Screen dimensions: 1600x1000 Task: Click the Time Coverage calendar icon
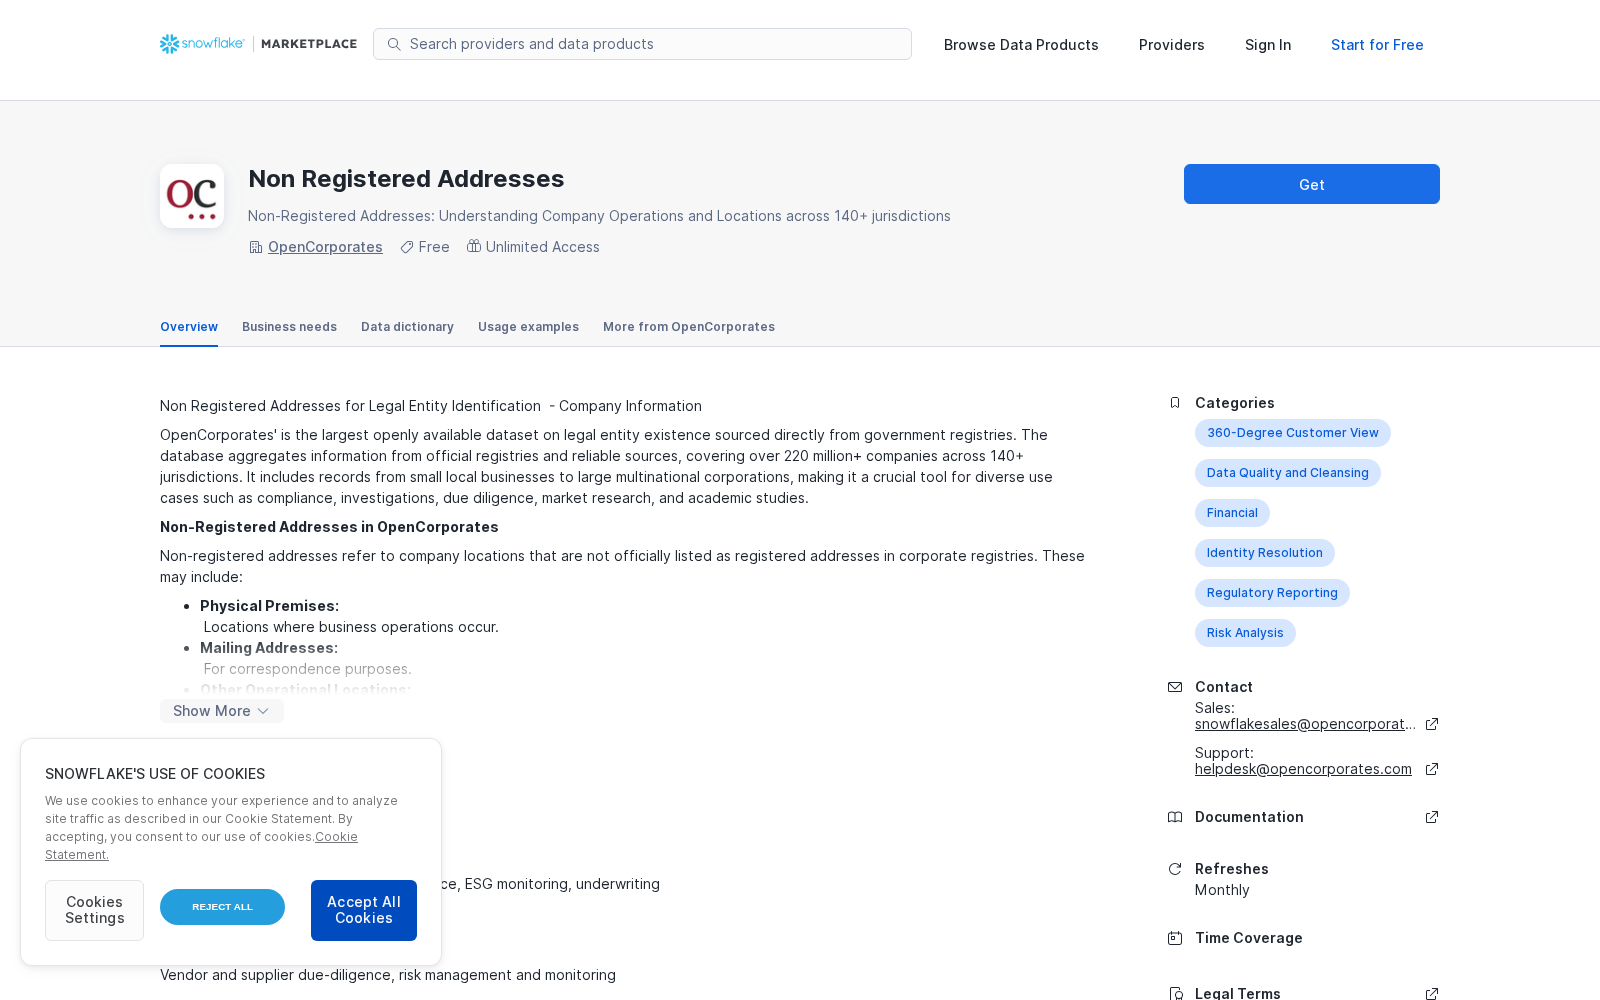(x=1175, y=938)
